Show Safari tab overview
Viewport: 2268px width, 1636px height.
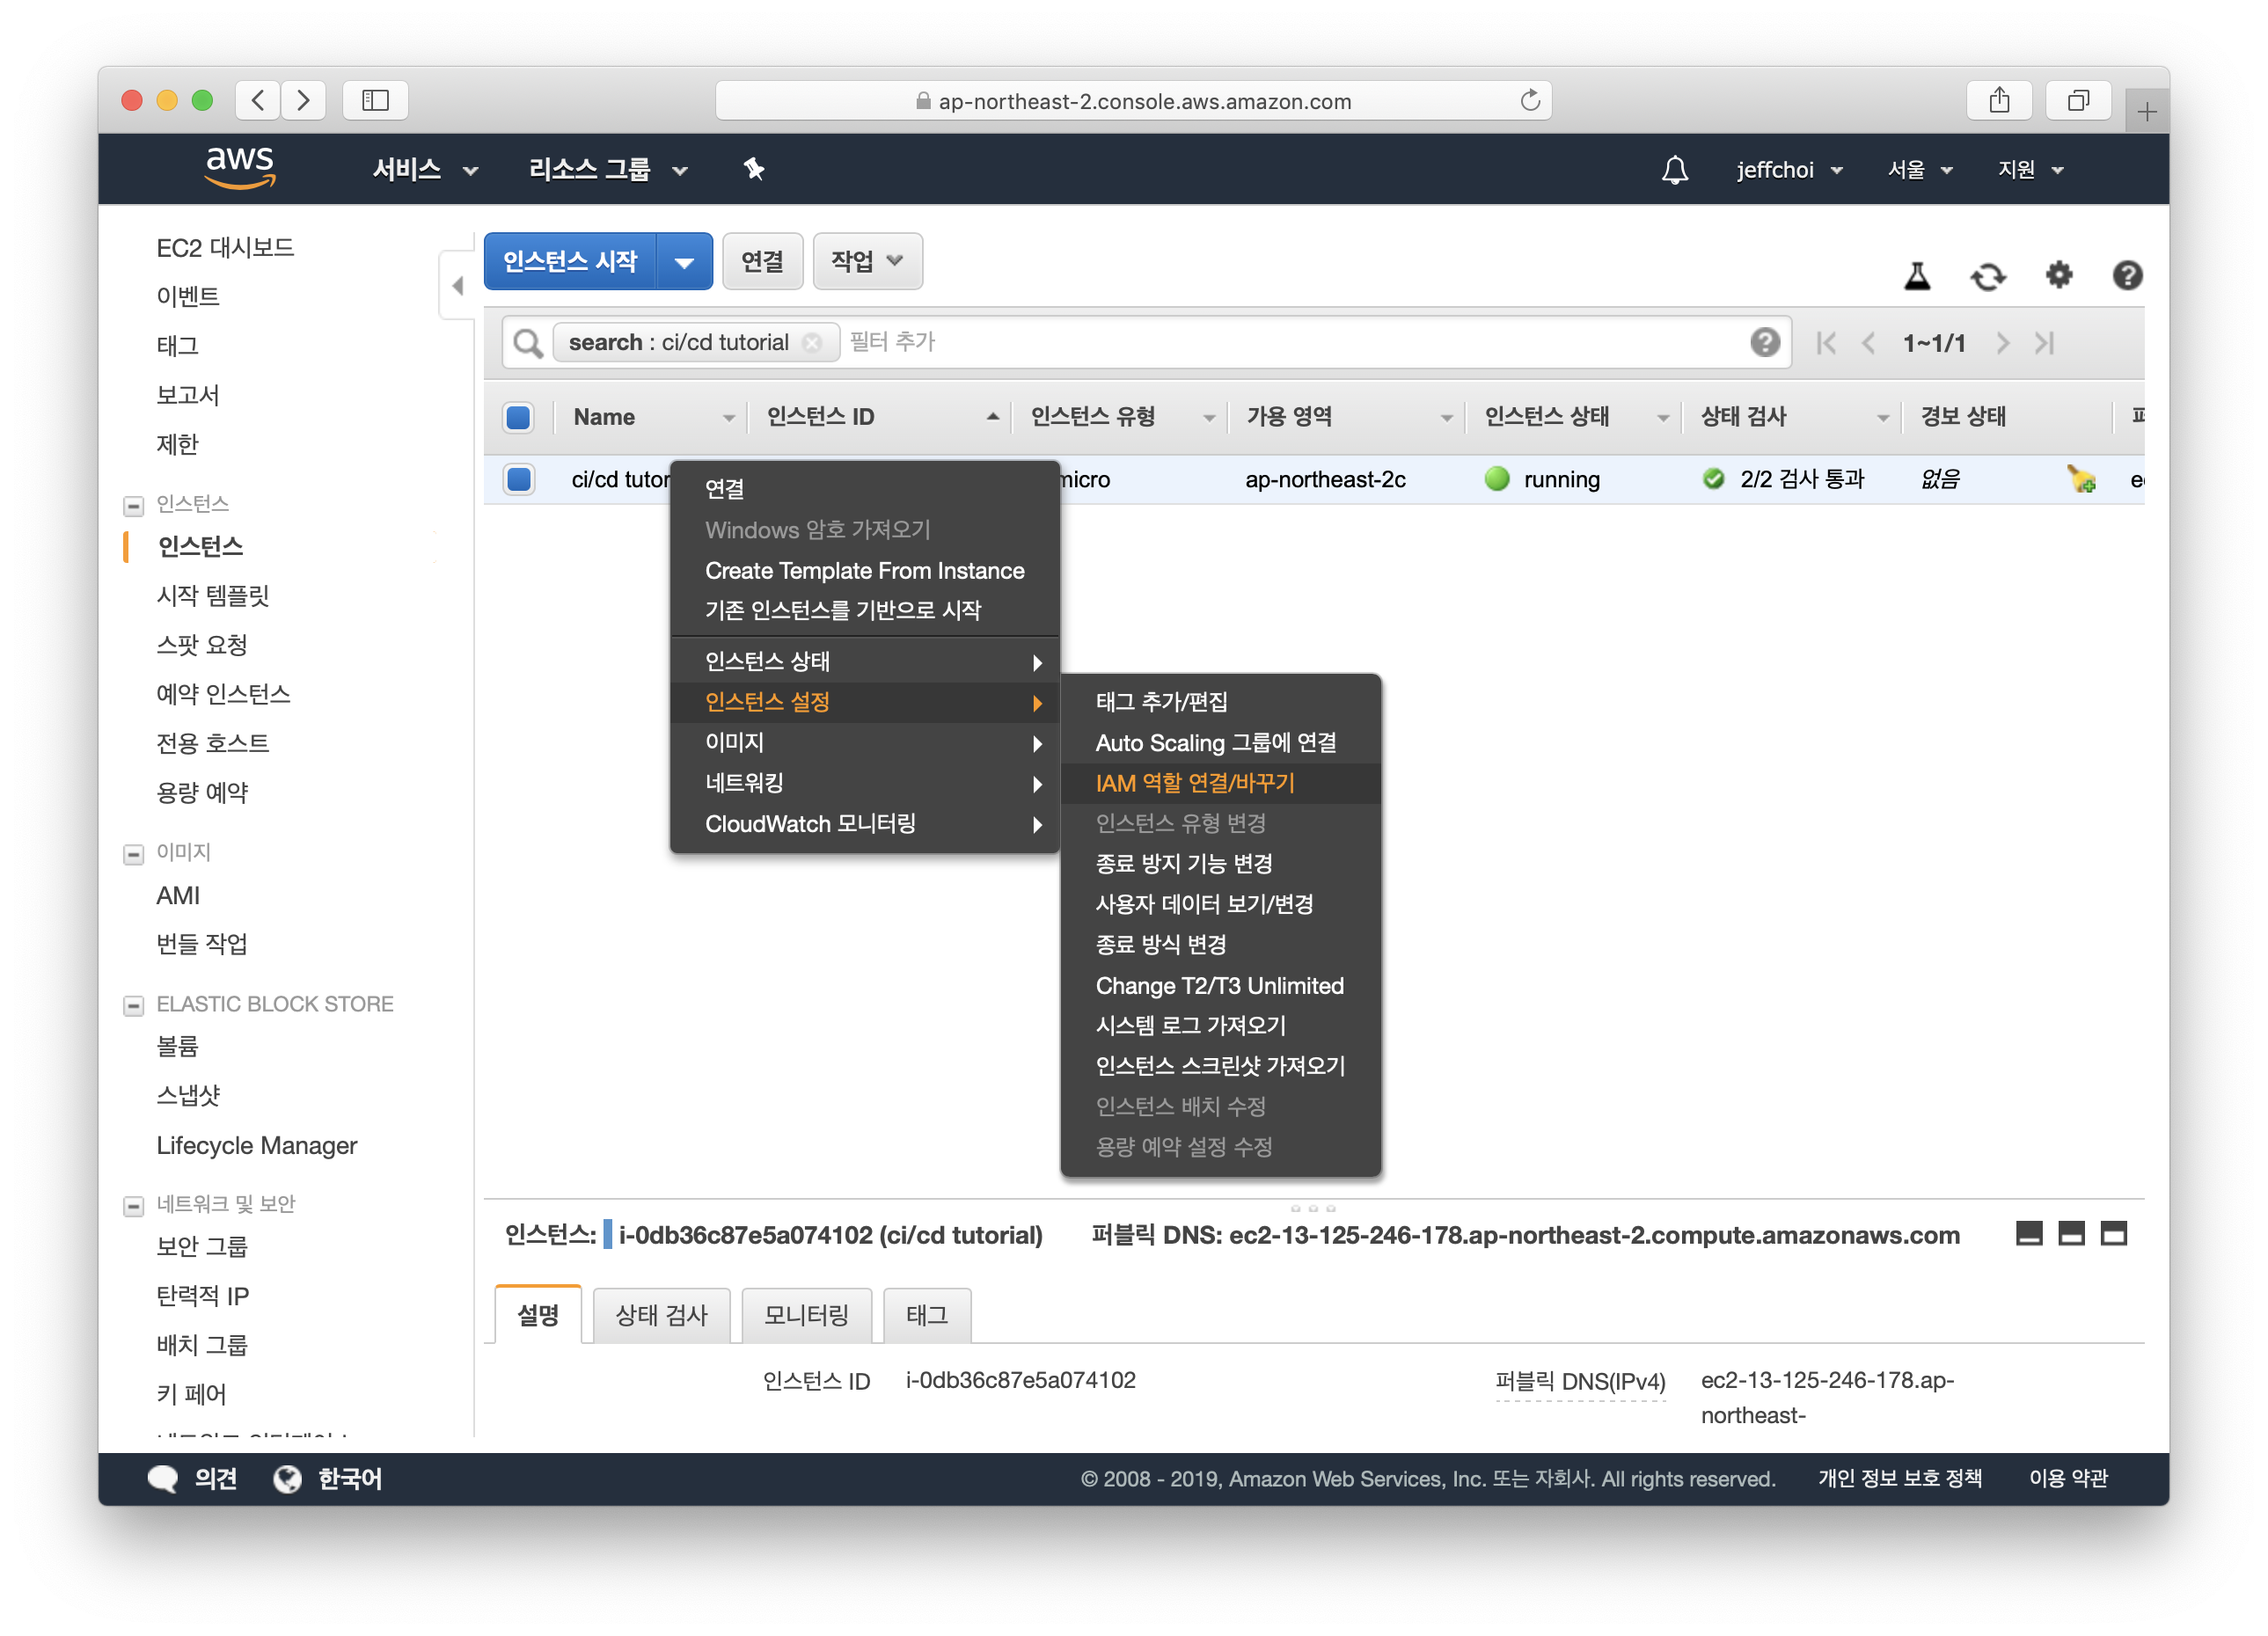[2078, 100]
